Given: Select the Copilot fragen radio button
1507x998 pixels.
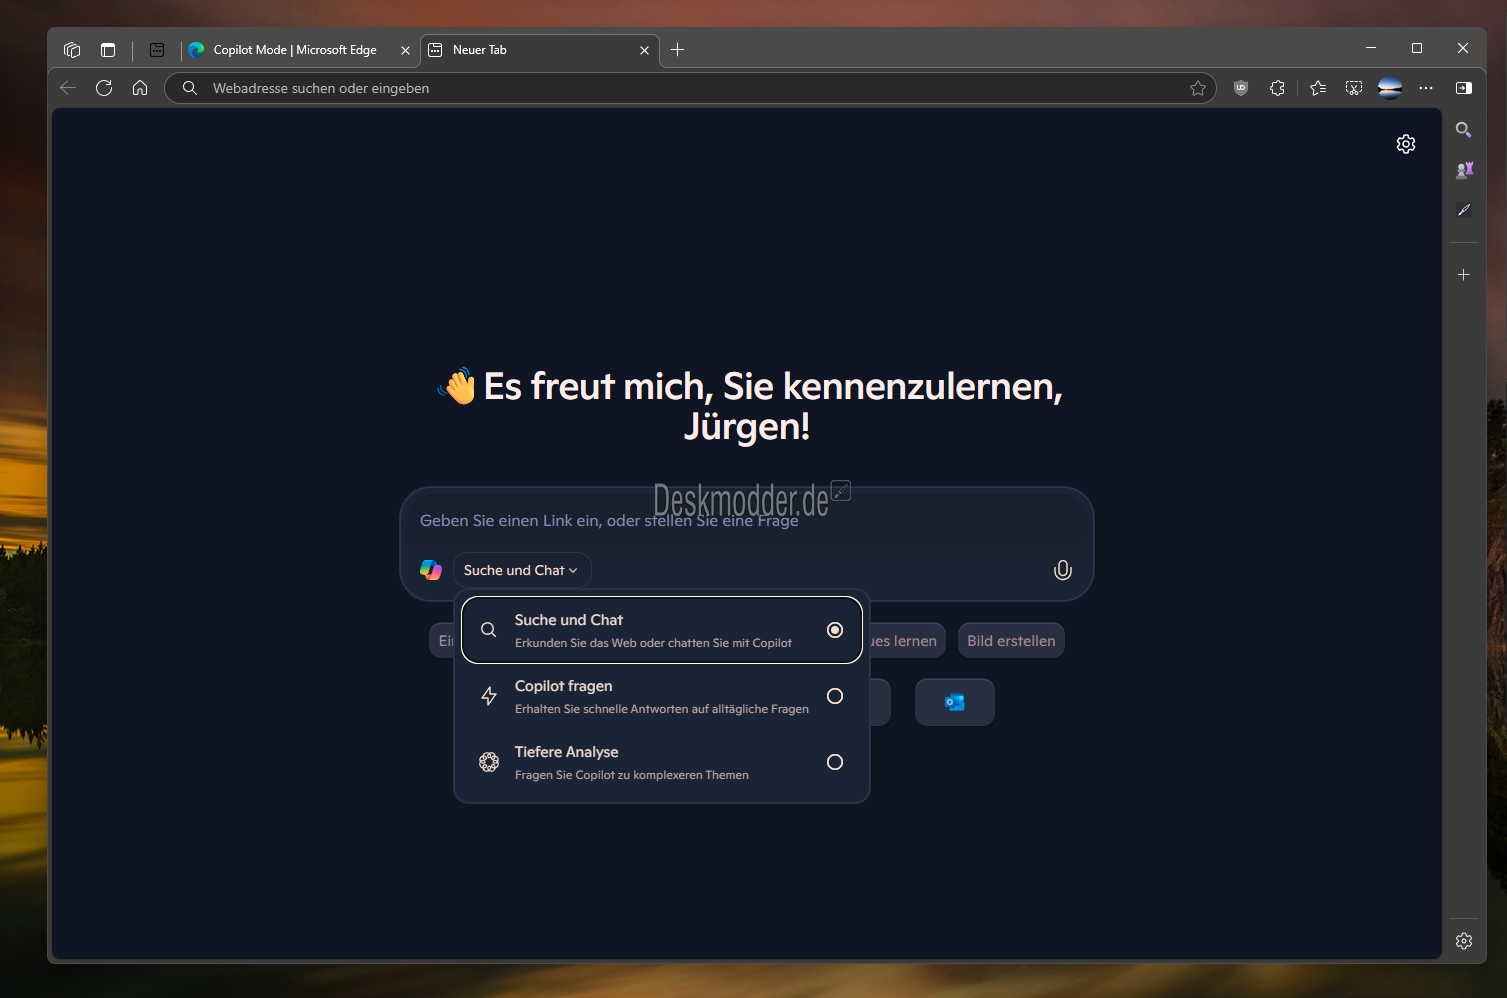Looking at the screenshot, I should (x=835, y=696).
